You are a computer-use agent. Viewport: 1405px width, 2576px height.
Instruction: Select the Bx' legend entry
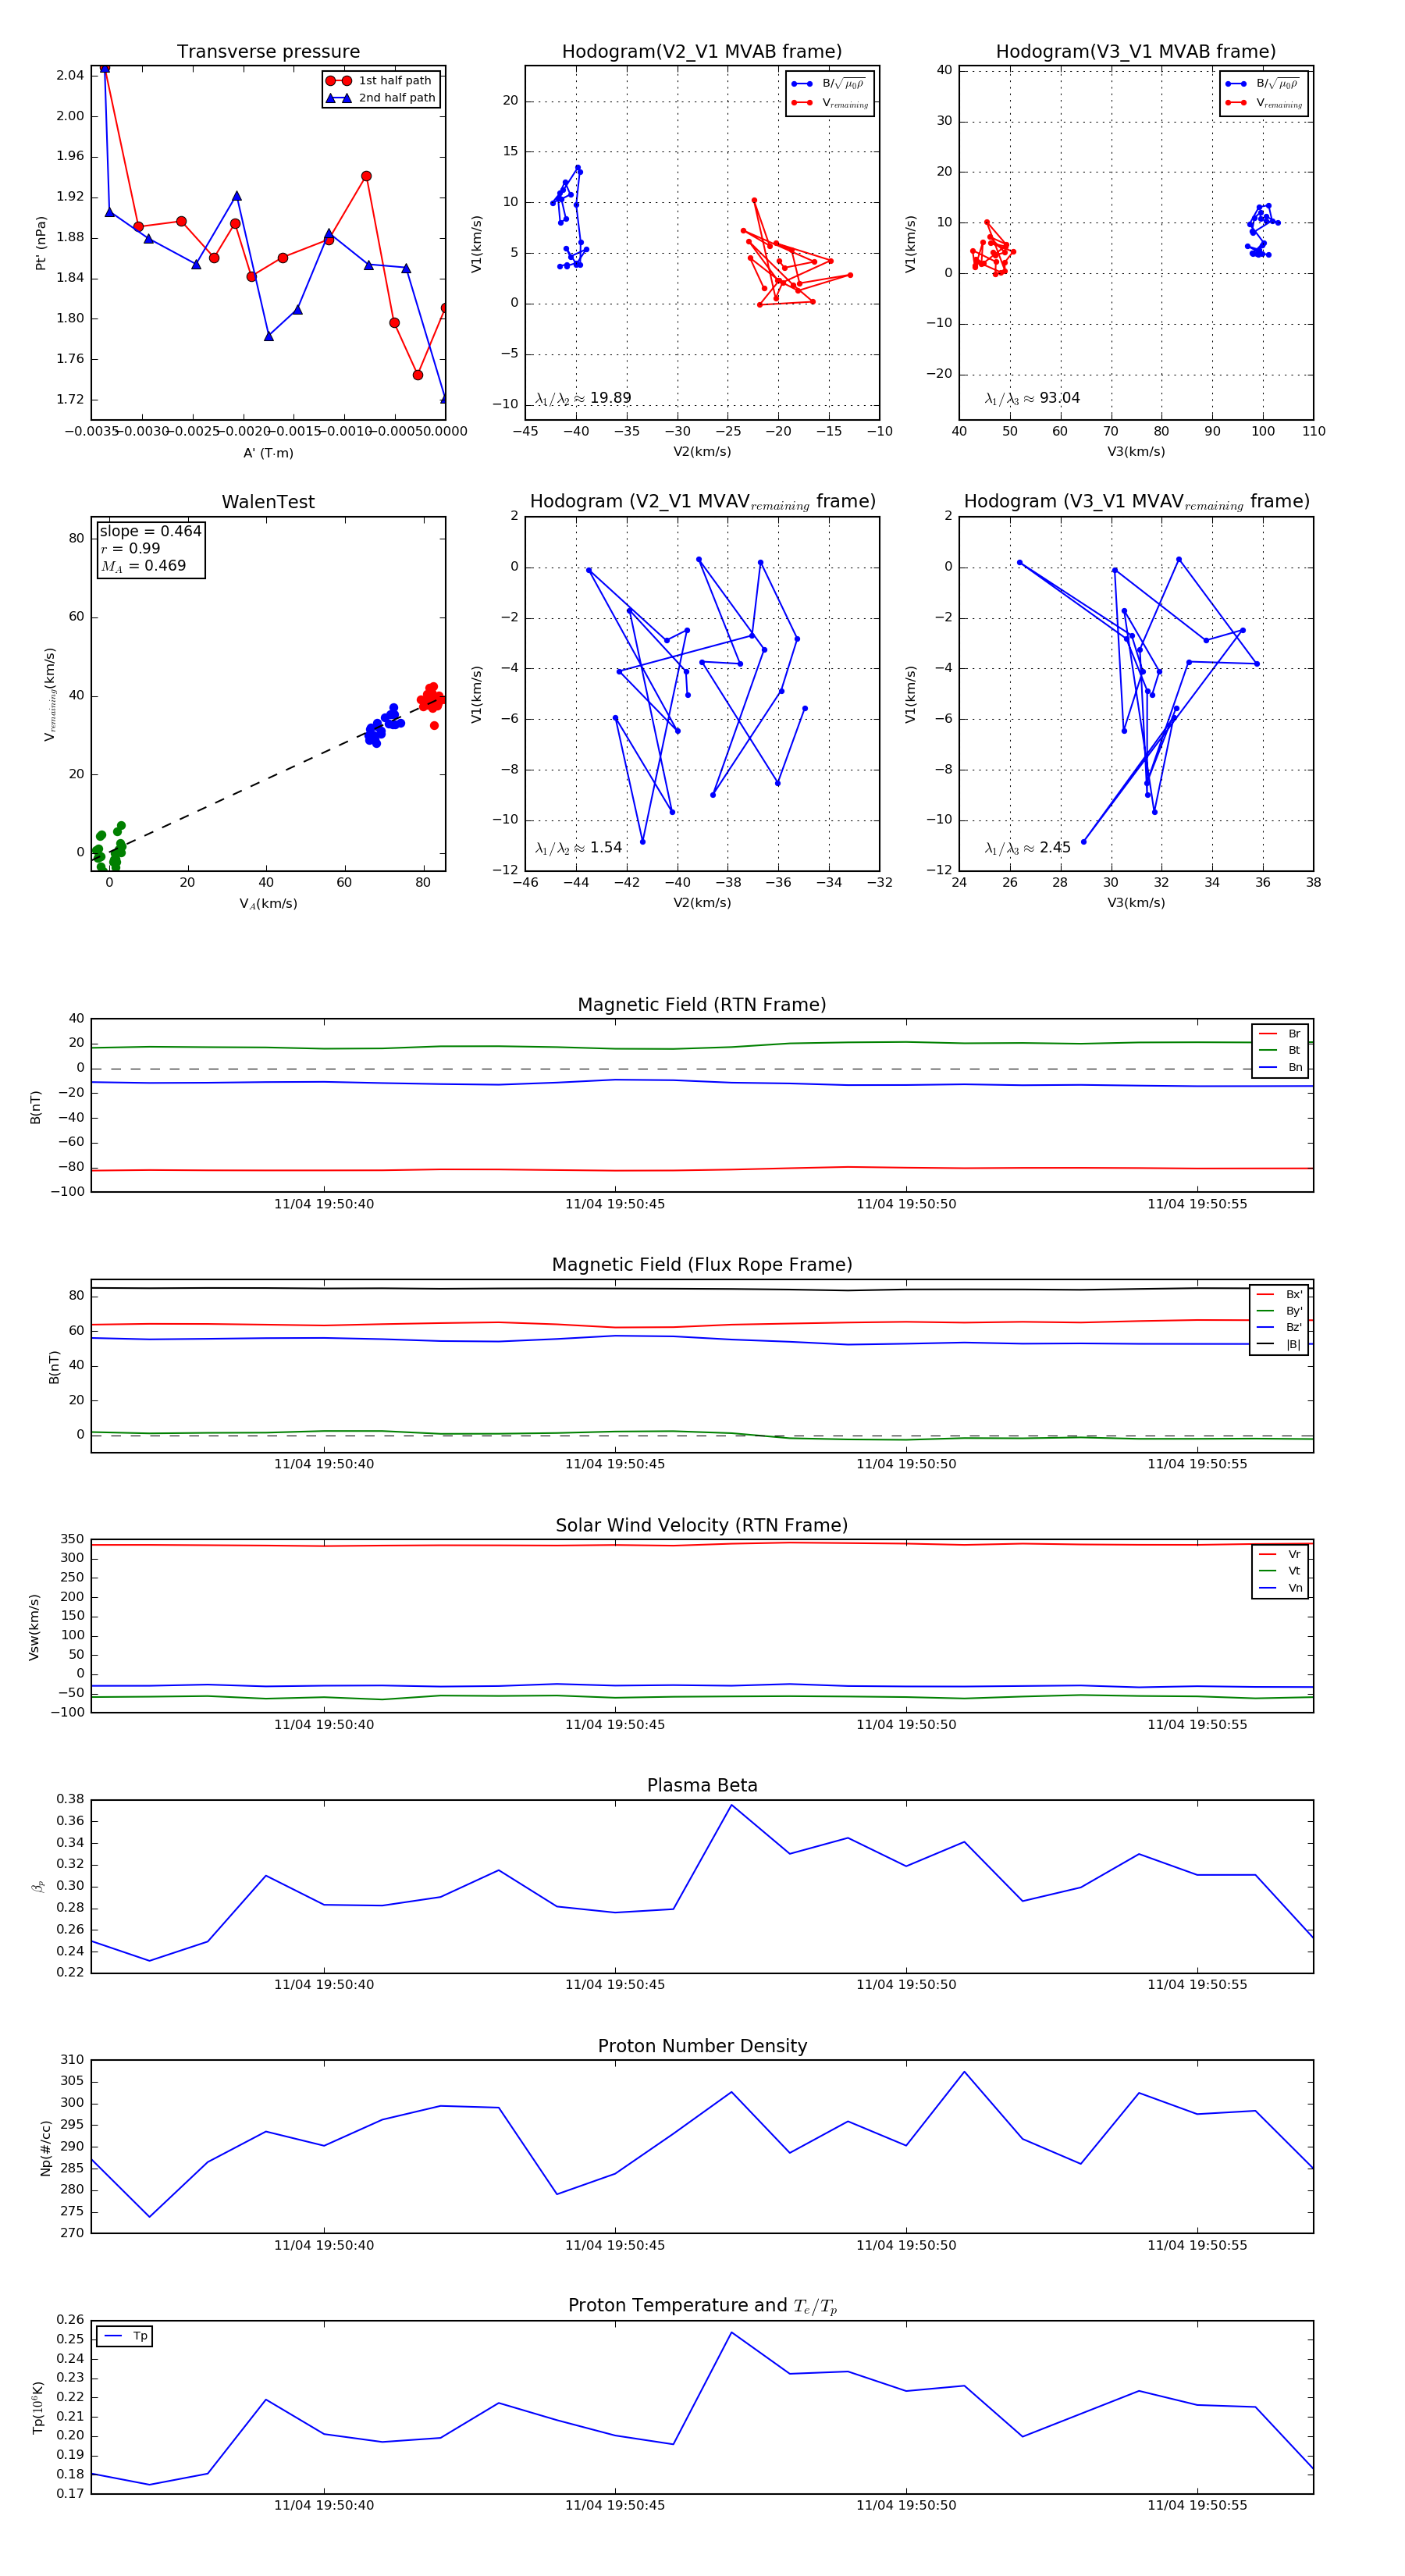point(1279,1294)
